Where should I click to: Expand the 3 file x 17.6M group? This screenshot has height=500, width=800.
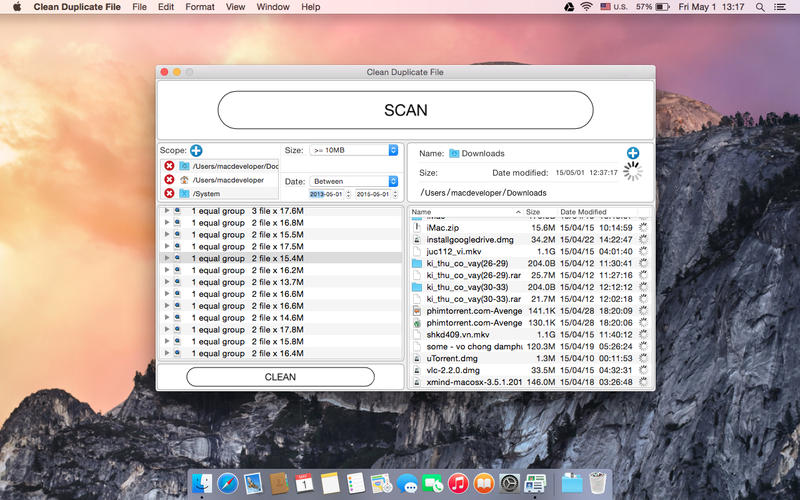(x=166, y=211)
